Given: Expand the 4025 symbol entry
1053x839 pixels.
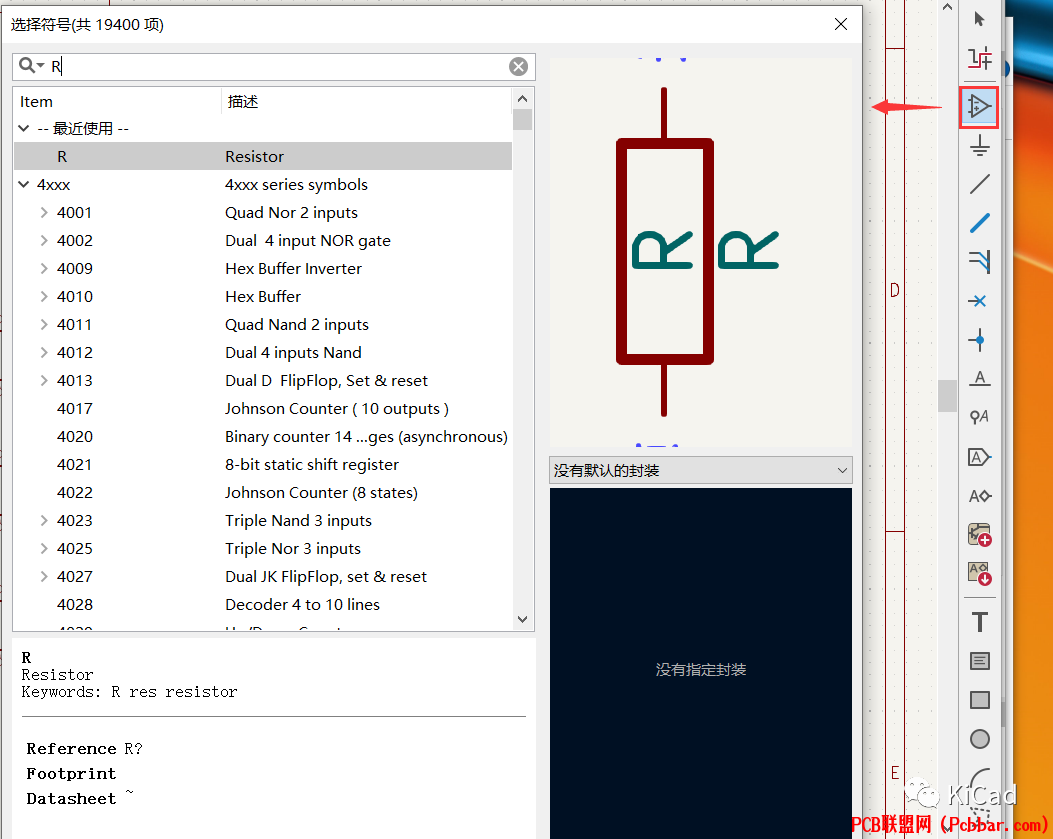Looking at the screenshot, I should tap(44, 548).
